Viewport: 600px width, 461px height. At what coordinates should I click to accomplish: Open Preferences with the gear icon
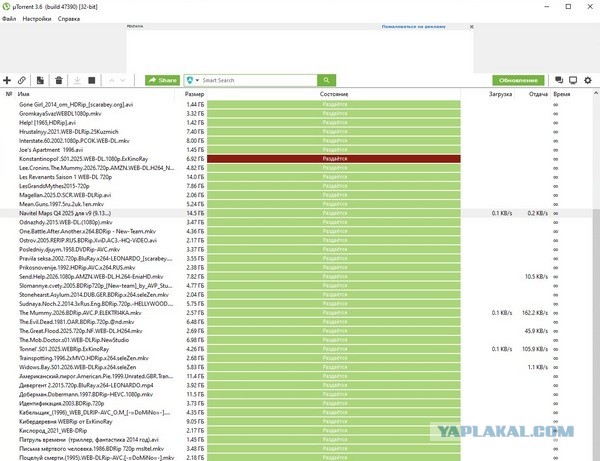588,80
